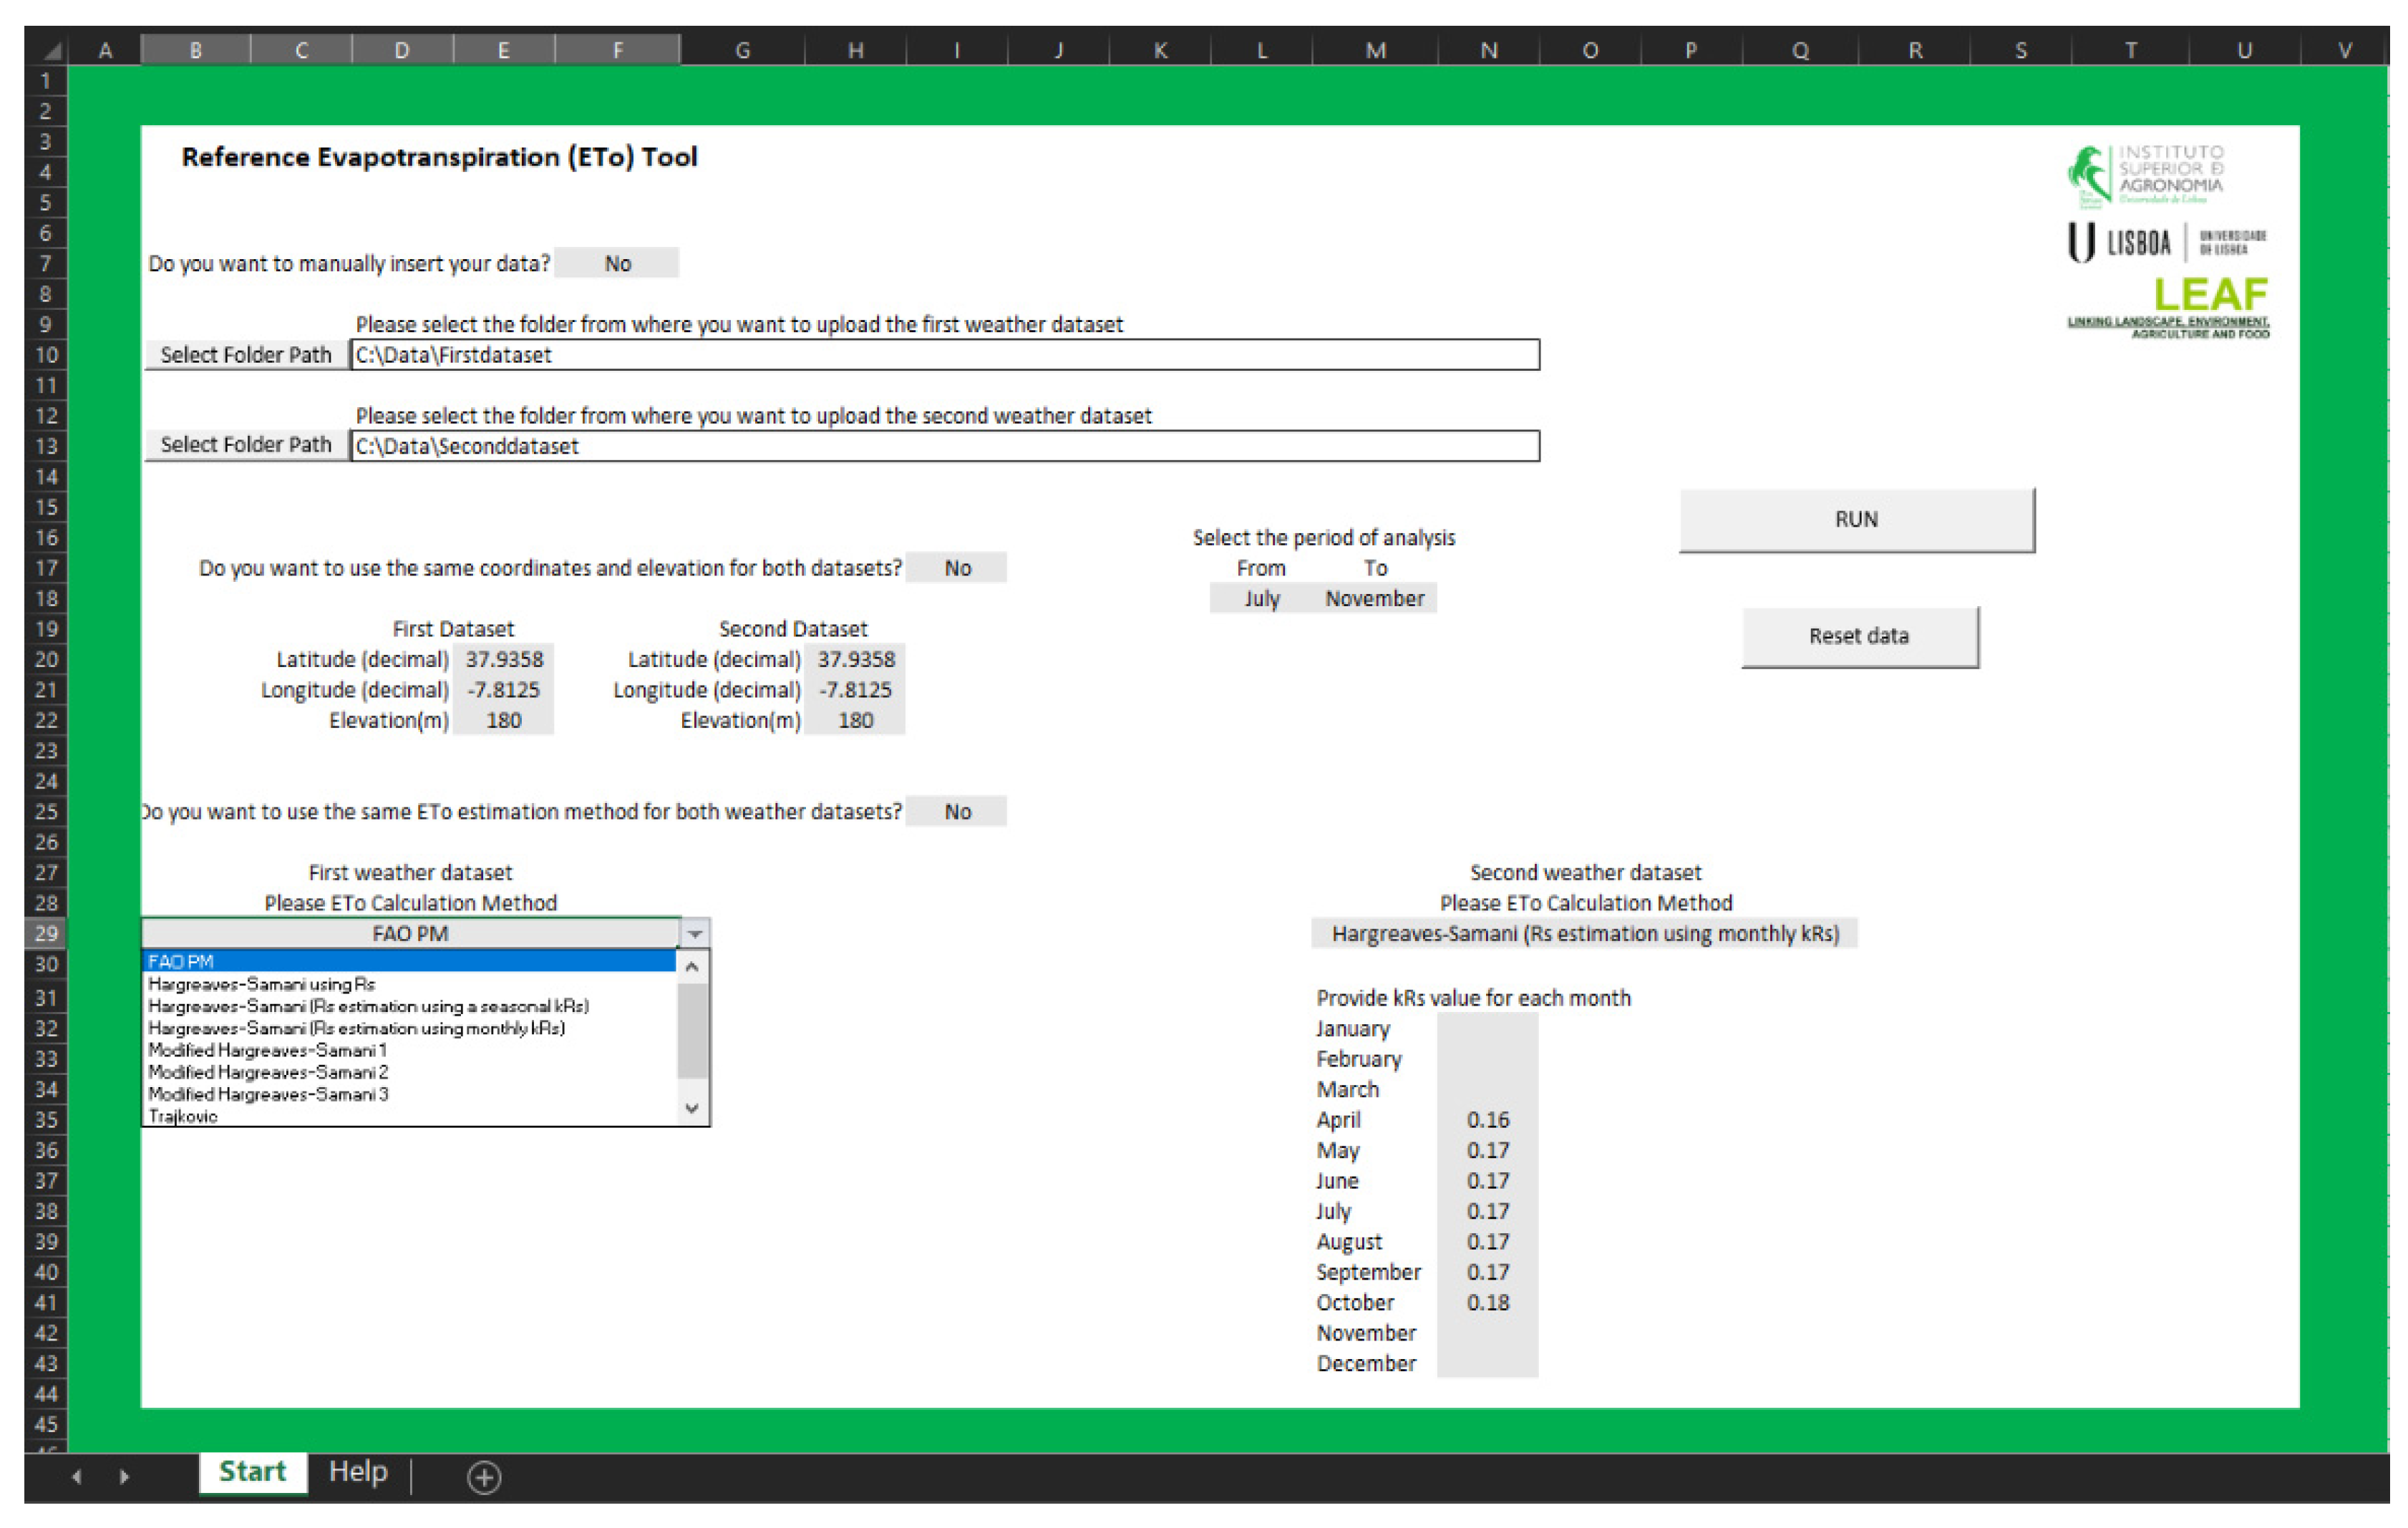Click the dropdown list scroll-down arrow

(692, 1108)
